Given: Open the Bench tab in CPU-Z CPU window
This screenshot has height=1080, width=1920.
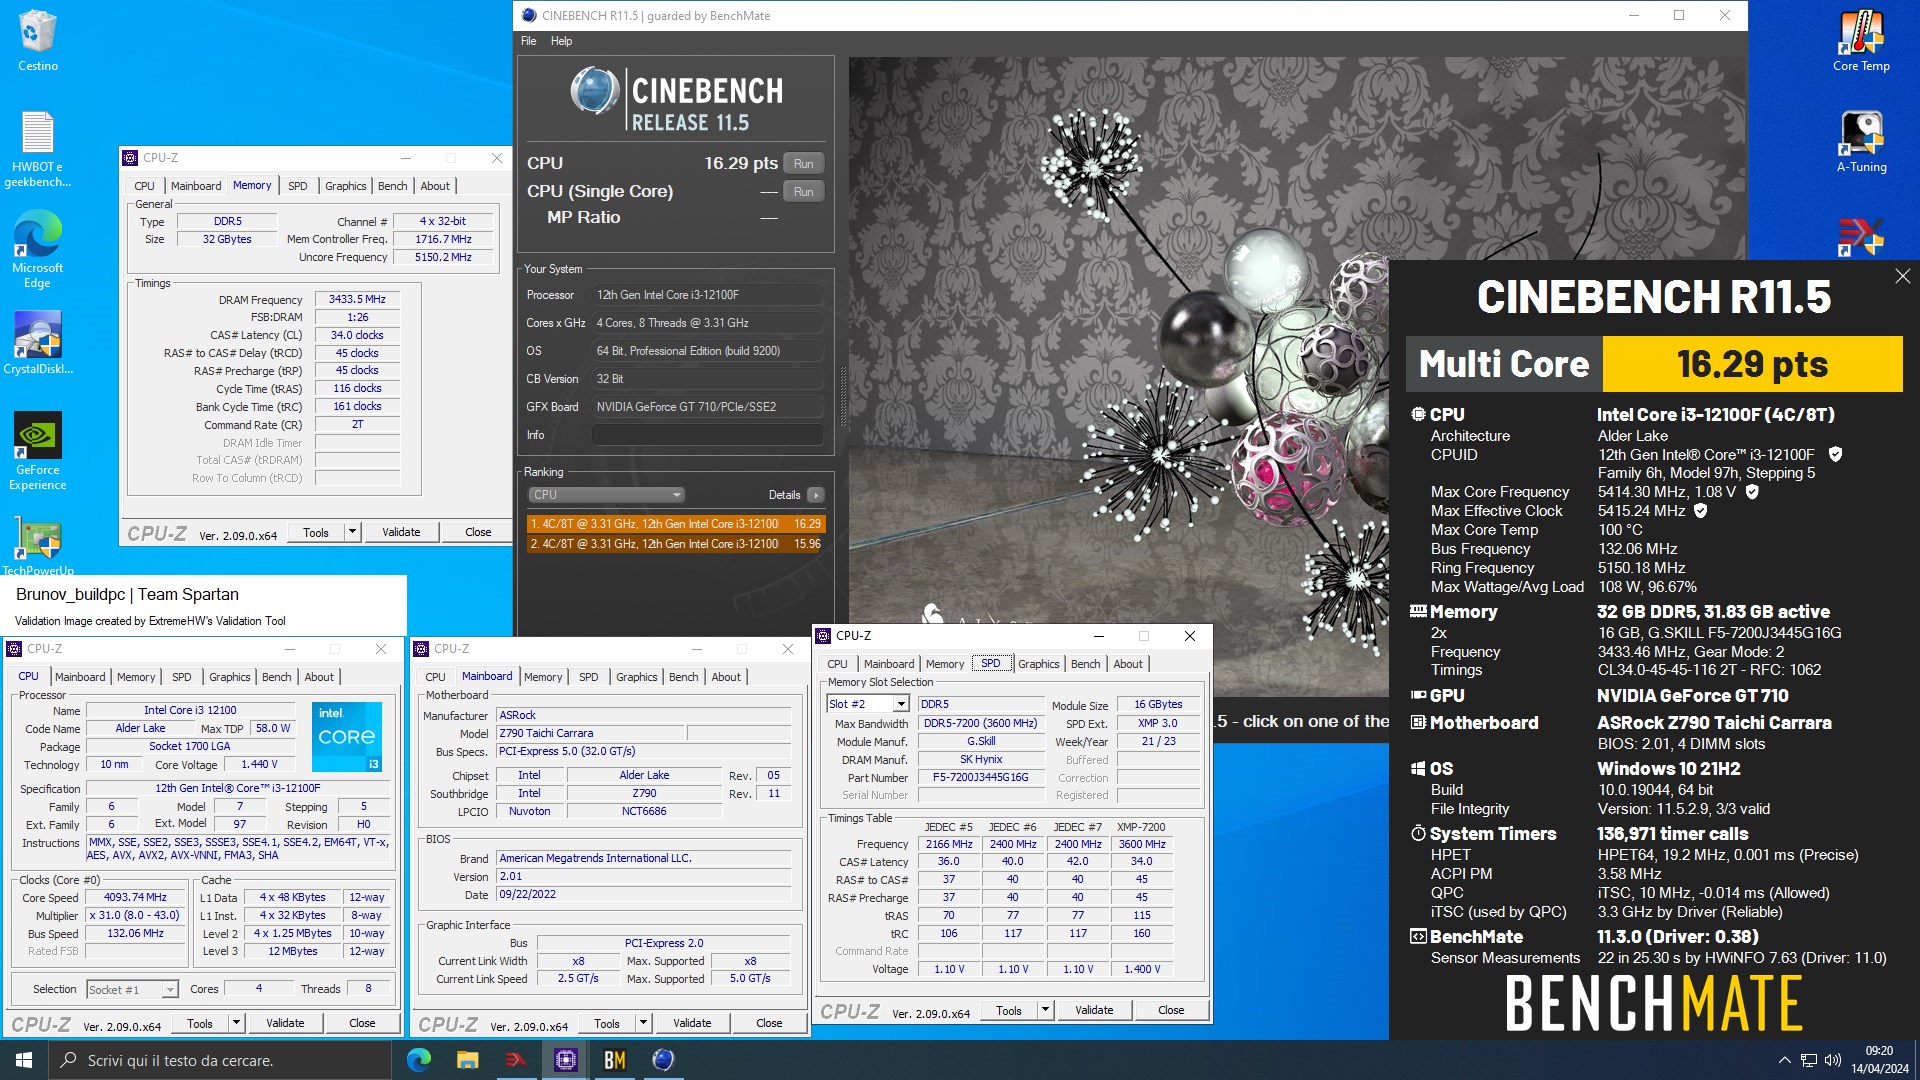Looking at the screenshot, I should (276, 677).
